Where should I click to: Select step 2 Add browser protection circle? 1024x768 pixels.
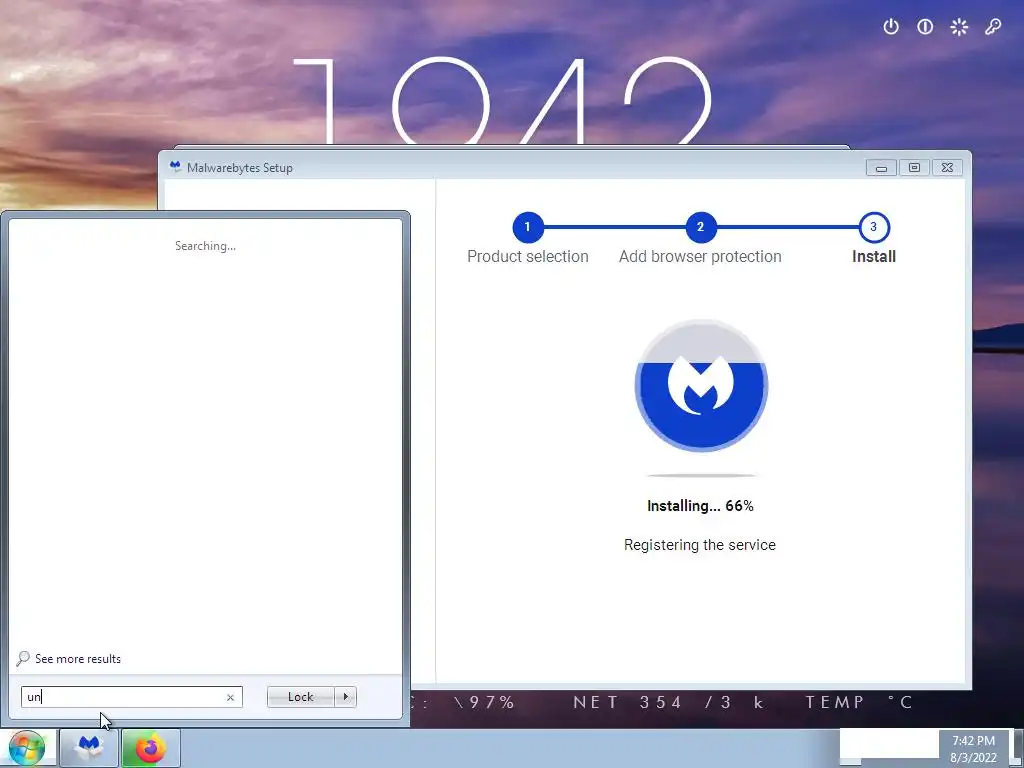coord(701,227)
